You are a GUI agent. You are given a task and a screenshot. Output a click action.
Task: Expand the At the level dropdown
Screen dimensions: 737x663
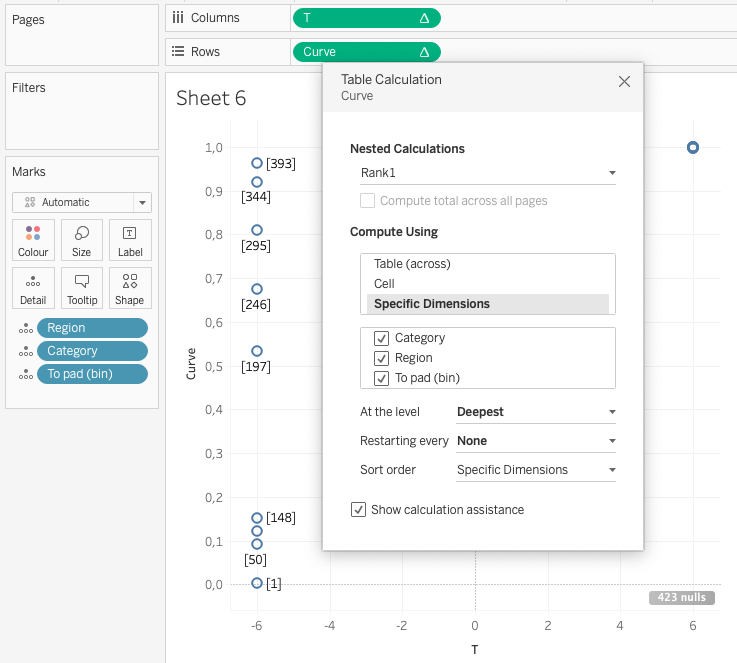pos(535,411)
